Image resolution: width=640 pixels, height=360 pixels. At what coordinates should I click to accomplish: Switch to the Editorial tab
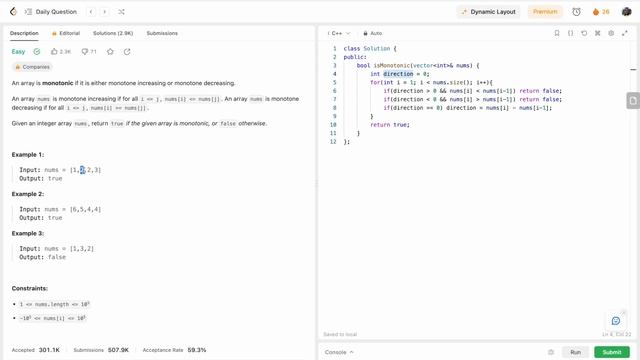[66, 33]
